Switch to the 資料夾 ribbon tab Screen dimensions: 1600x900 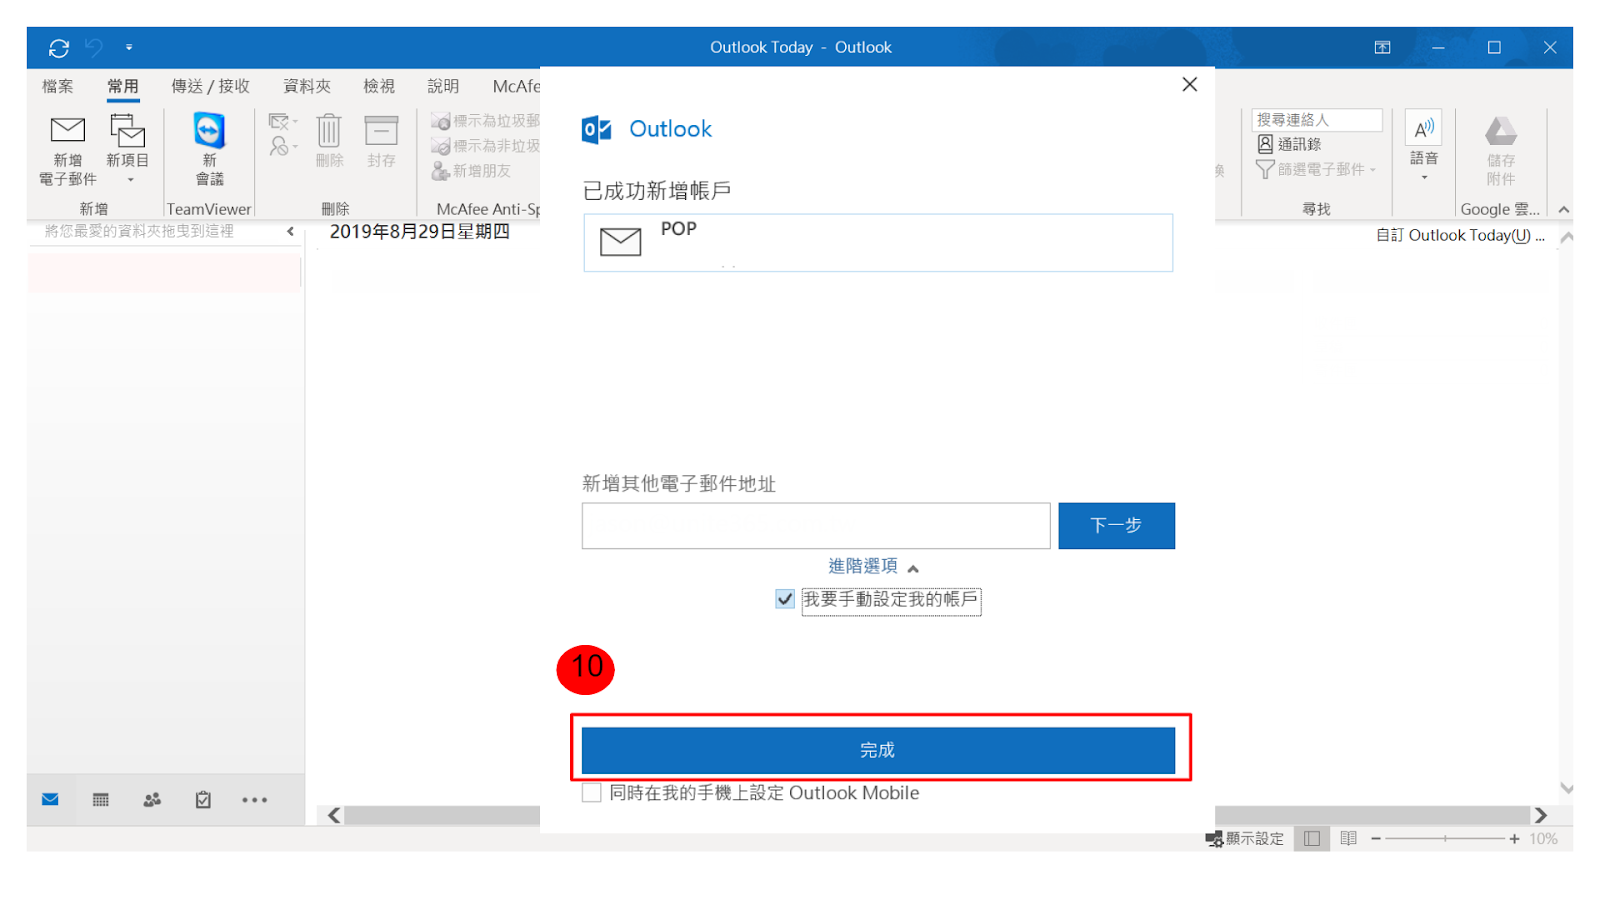(307, 86)
